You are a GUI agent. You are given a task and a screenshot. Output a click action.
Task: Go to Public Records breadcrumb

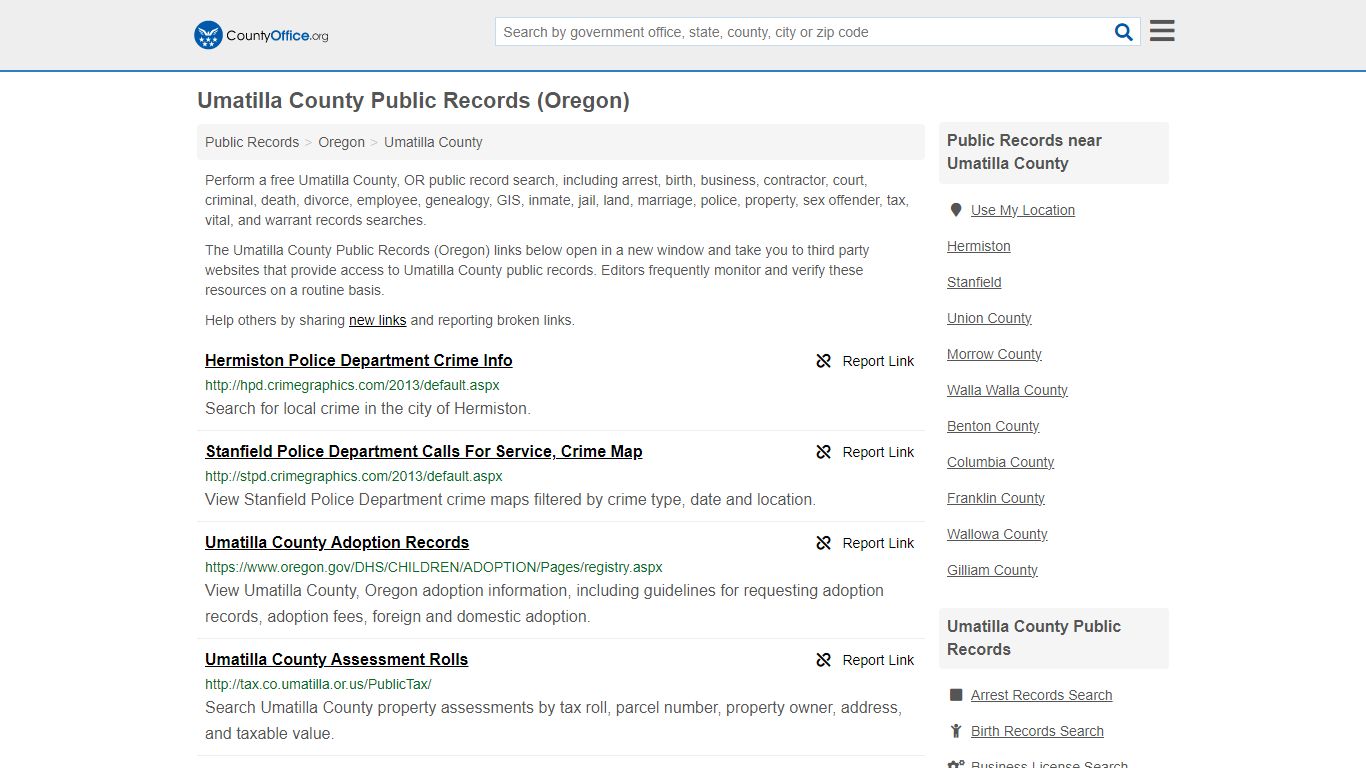click(x=252, y=142)
